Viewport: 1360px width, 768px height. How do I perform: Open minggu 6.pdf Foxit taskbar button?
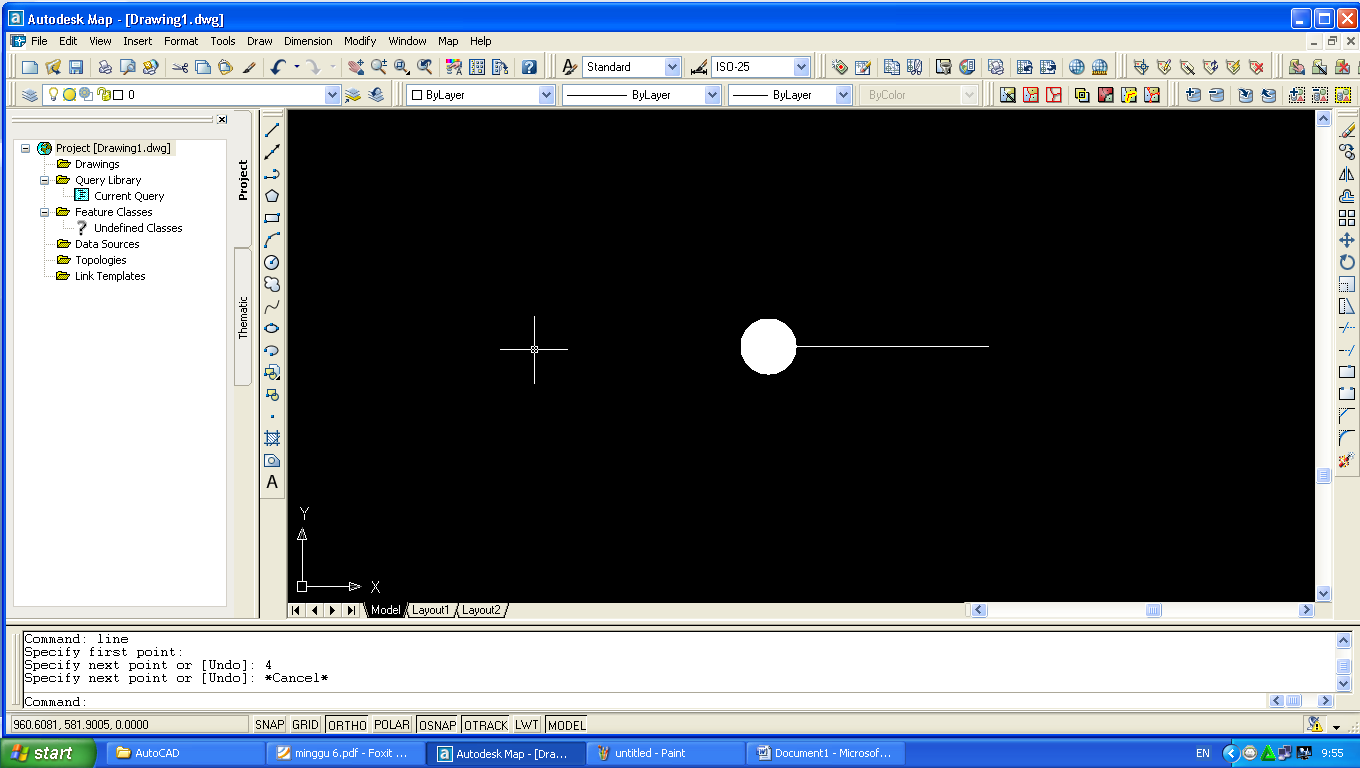coord(345,753)
